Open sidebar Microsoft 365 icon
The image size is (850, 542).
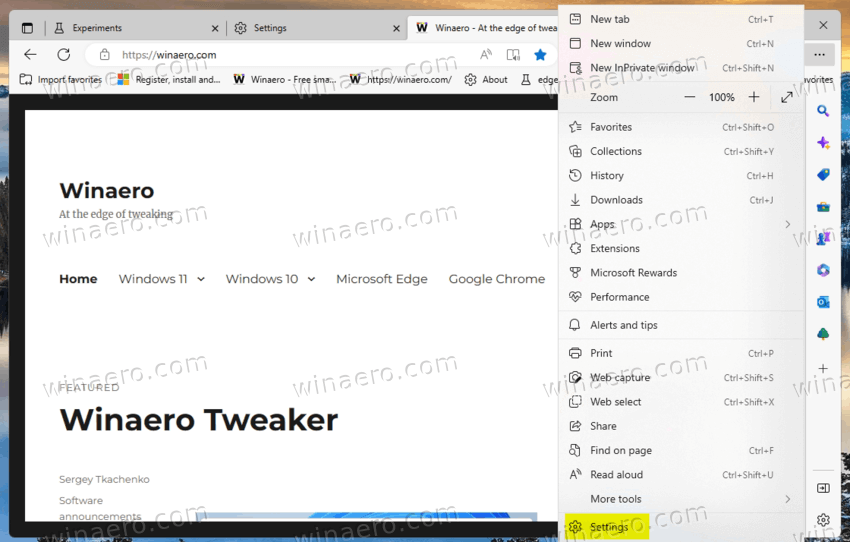pyautogui.click(x=823, y=270)
